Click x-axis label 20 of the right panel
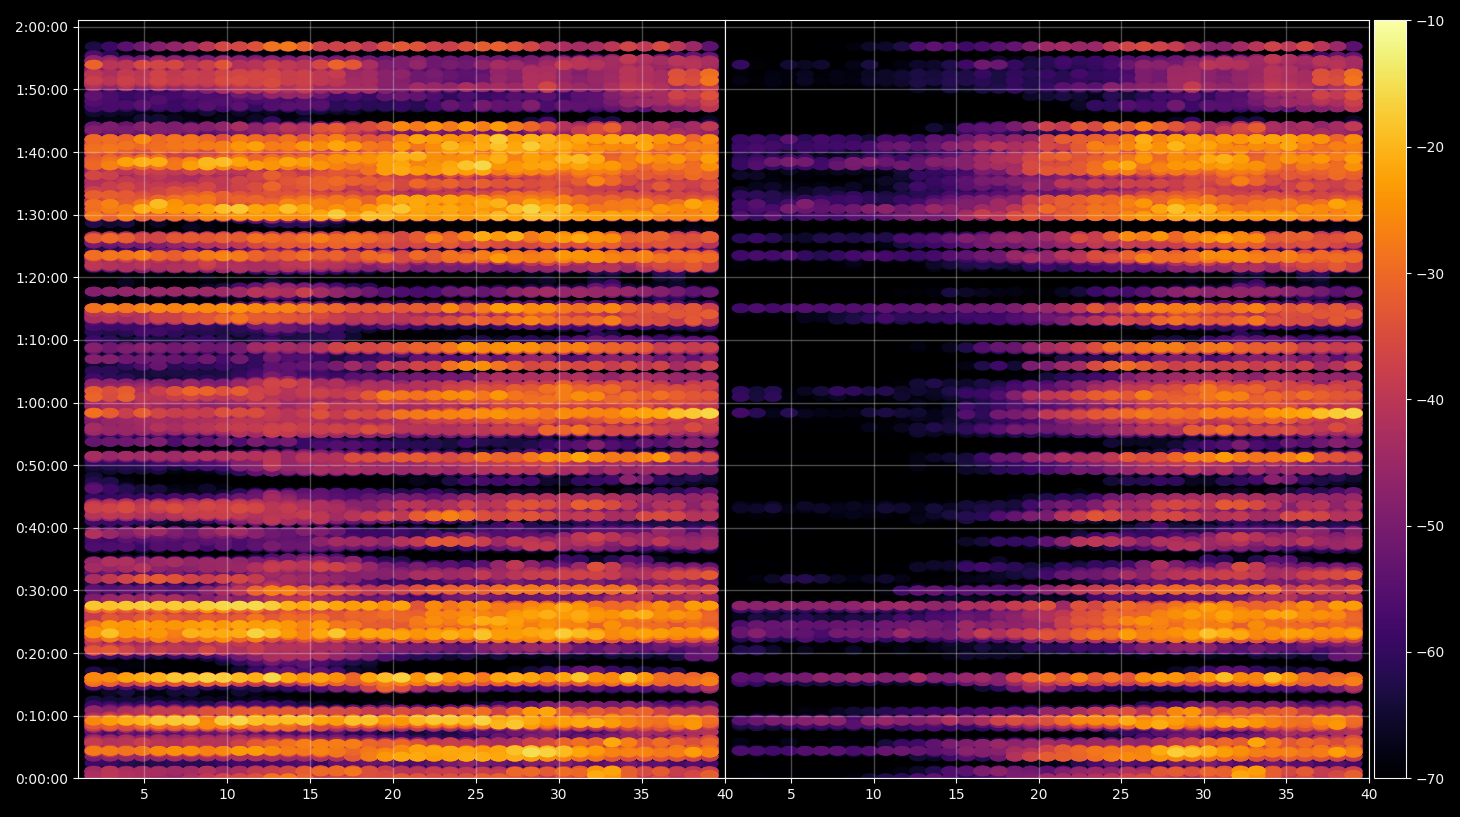1460x817 pixels. click(1039, 795)
